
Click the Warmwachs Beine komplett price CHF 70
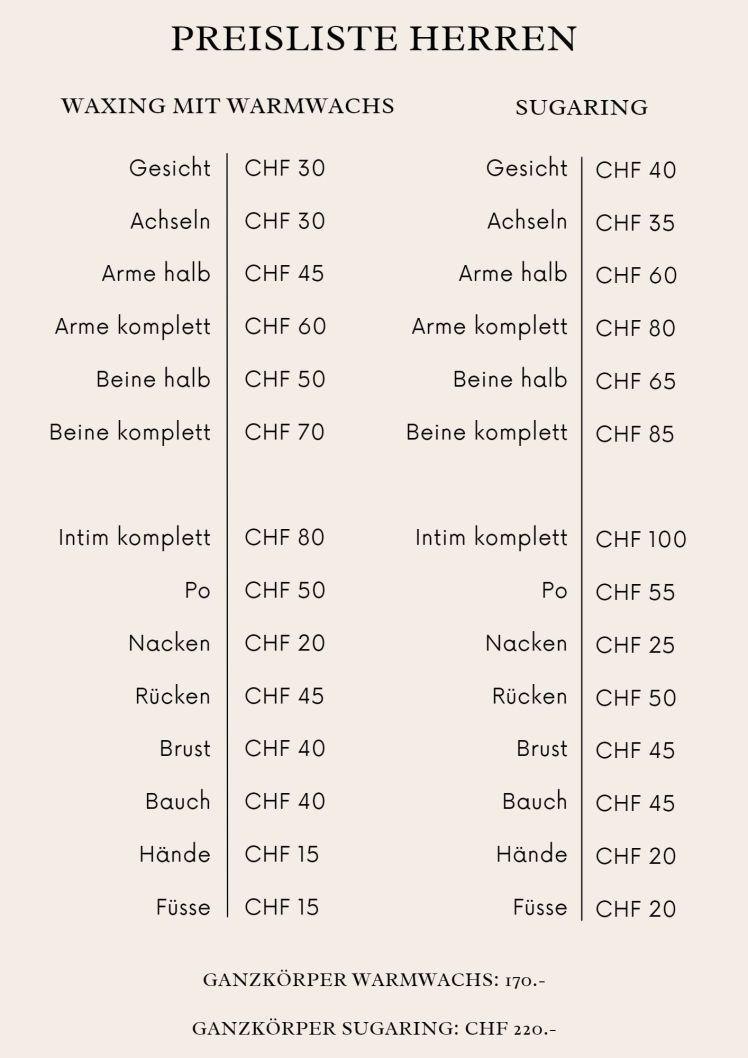[x=285, y=432]
